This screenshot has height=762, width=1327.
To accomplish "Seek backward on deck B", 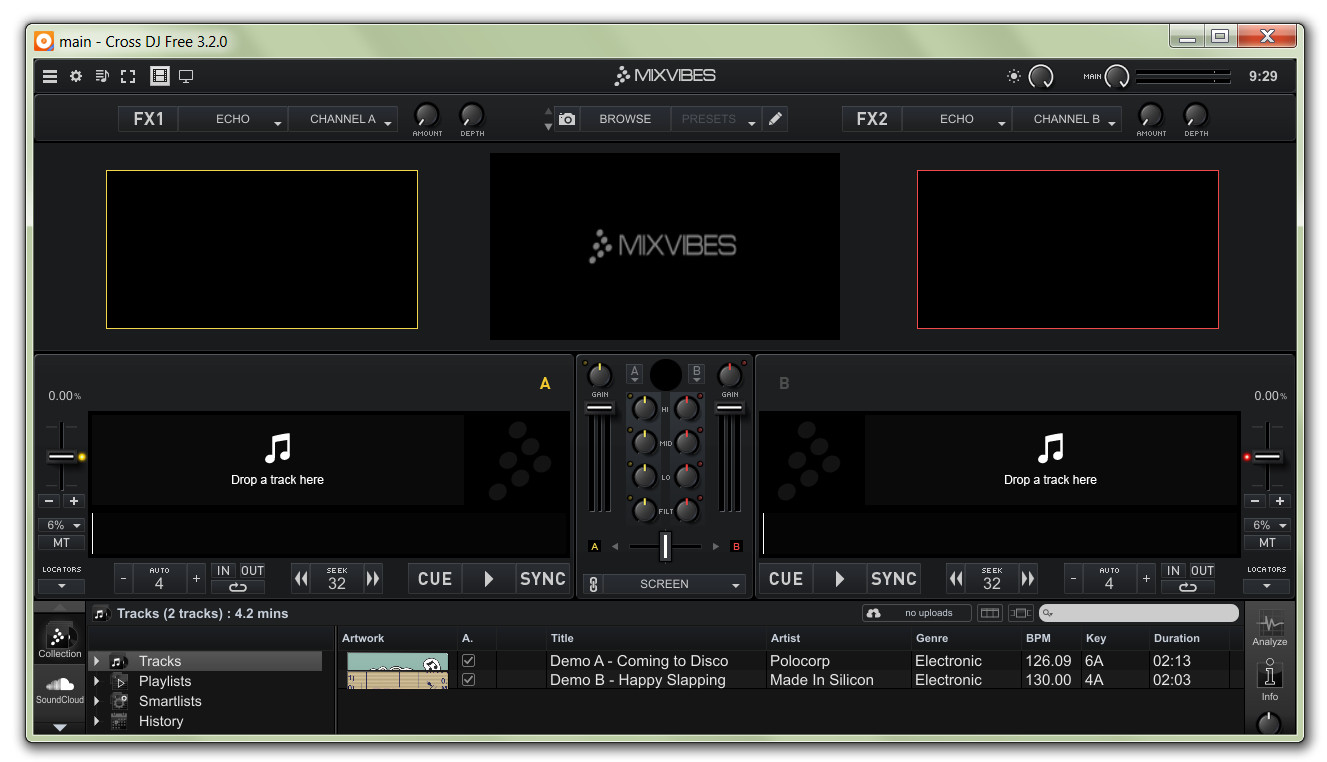I will pos(956,579).
